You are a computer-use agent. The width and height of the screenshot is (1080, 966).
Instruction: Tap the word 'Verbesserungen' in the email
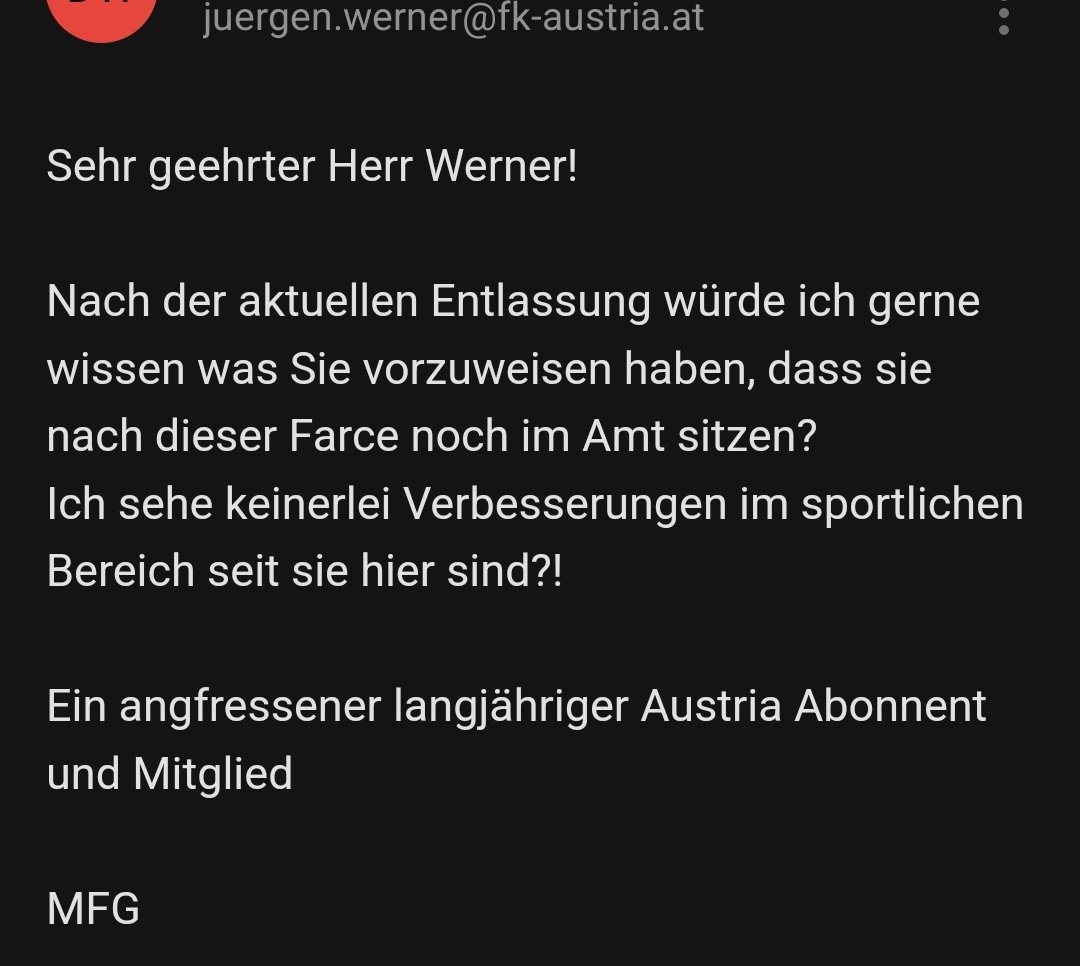point(565,505)
